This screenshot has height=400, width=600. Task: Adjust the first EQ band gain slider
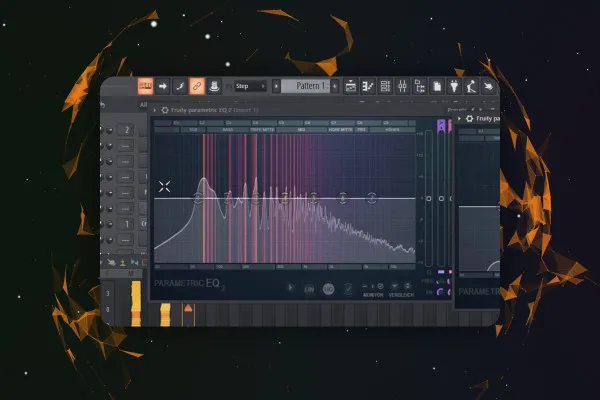pyautogui.click(x=429, y=198)
